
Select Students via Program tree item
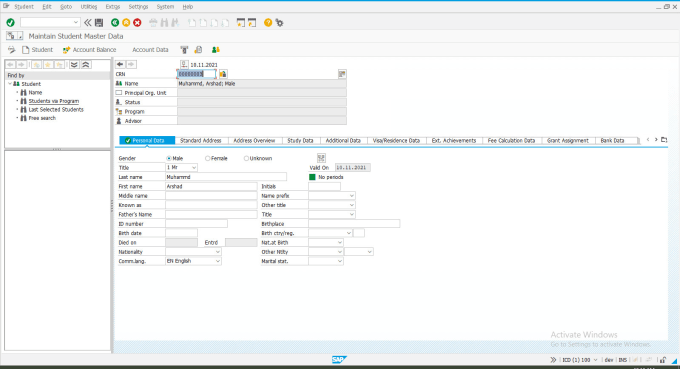pyautogui.click(x=54, y=101)
